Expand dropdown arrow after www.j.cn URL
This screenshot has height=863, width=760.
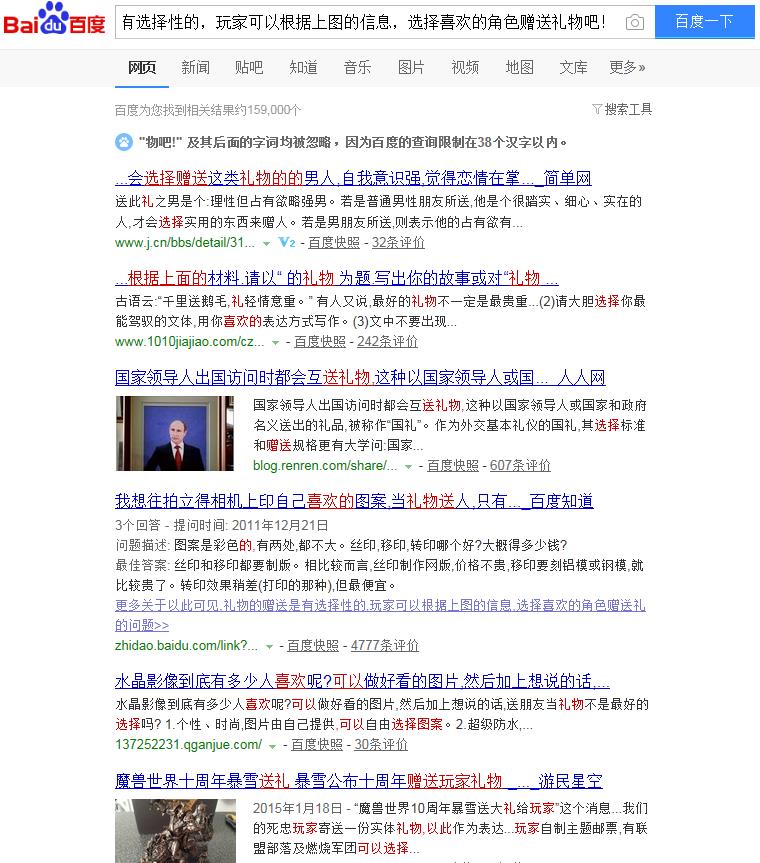pyautogui.click(x=266, y=243)
